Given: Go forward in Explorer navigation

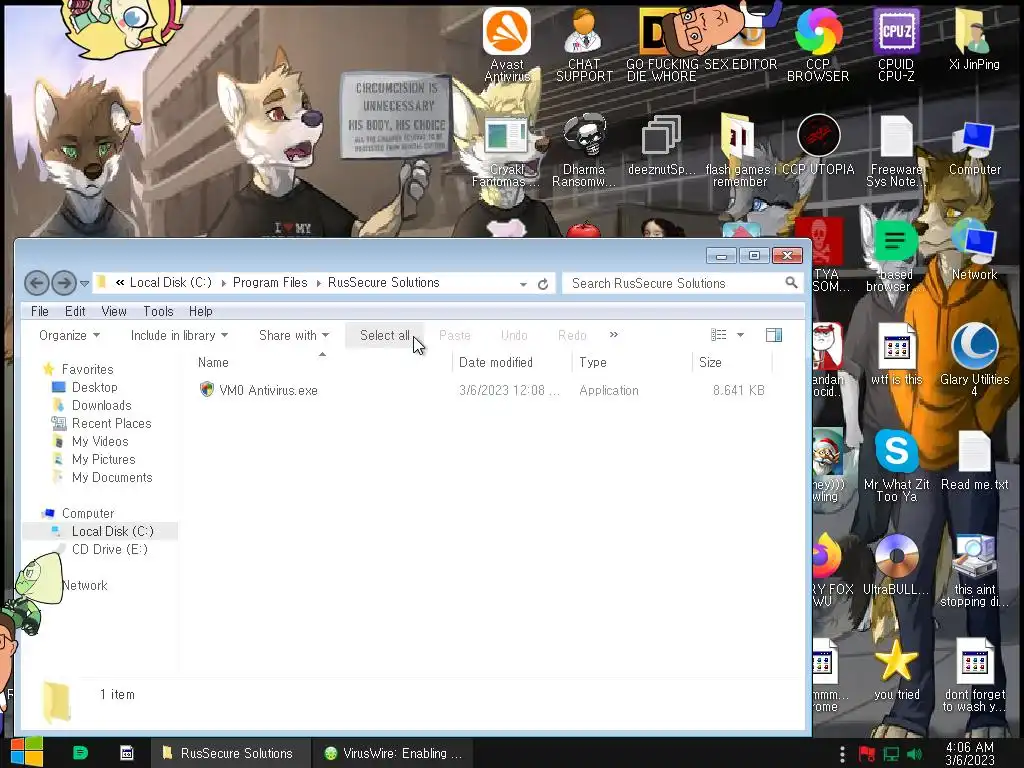Looking at the screenshot, I should [x=63, y=283].
